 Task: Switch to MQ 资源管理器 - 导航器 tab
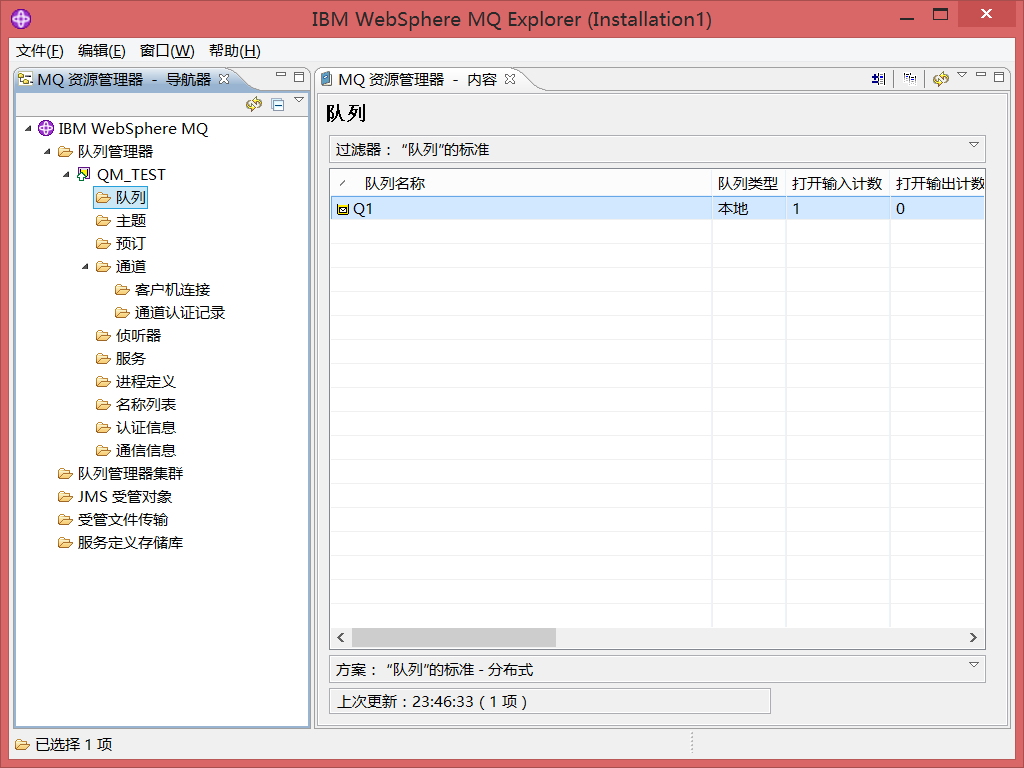pyautogui.click(x=124, y=80)
